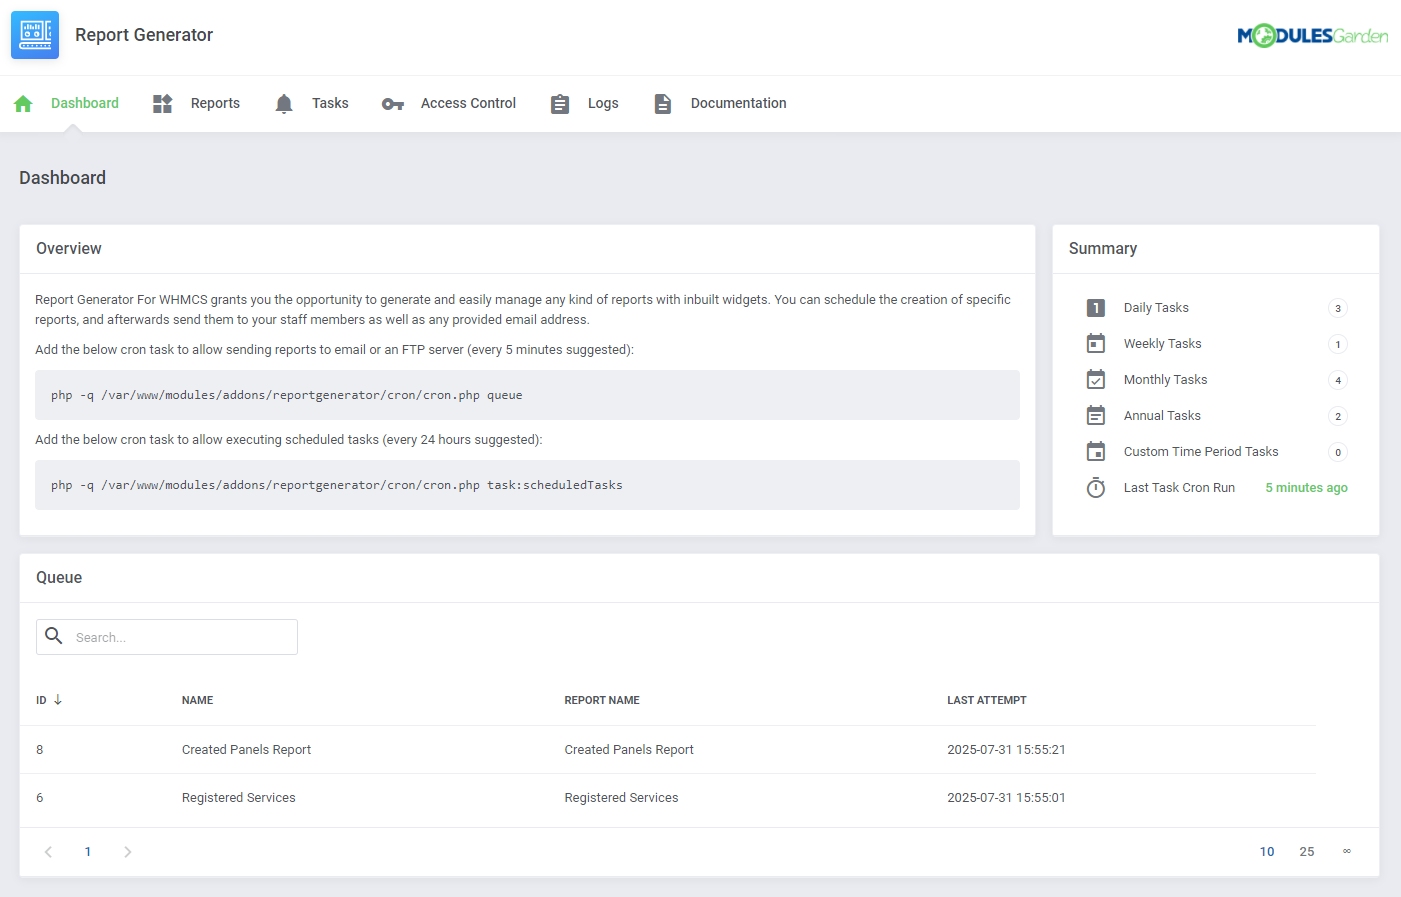The height and width of the screenshot is (897, 1401).
Task: Click the Dashboard home icon
Action: click(22, 103)
